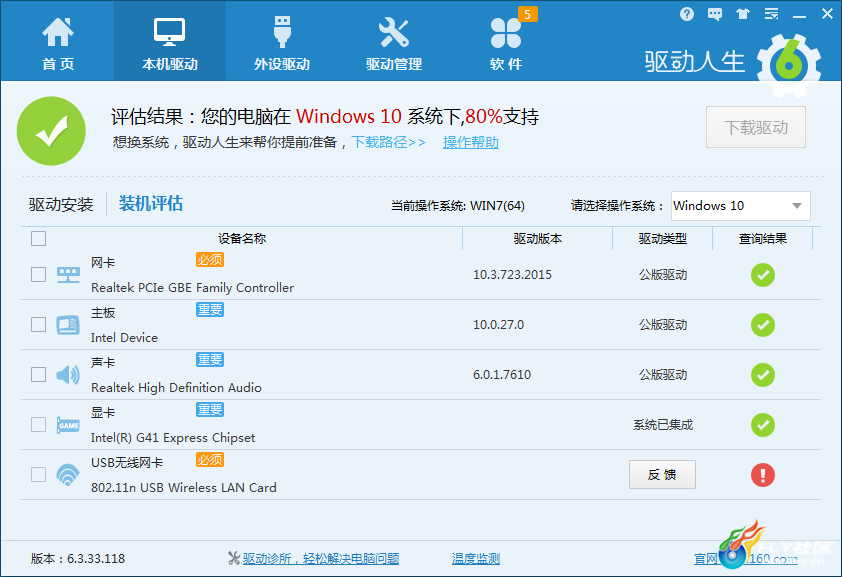This screenshot has height=577, width=842.
Task: Click the 下载驱动 button
Action: 756,127
